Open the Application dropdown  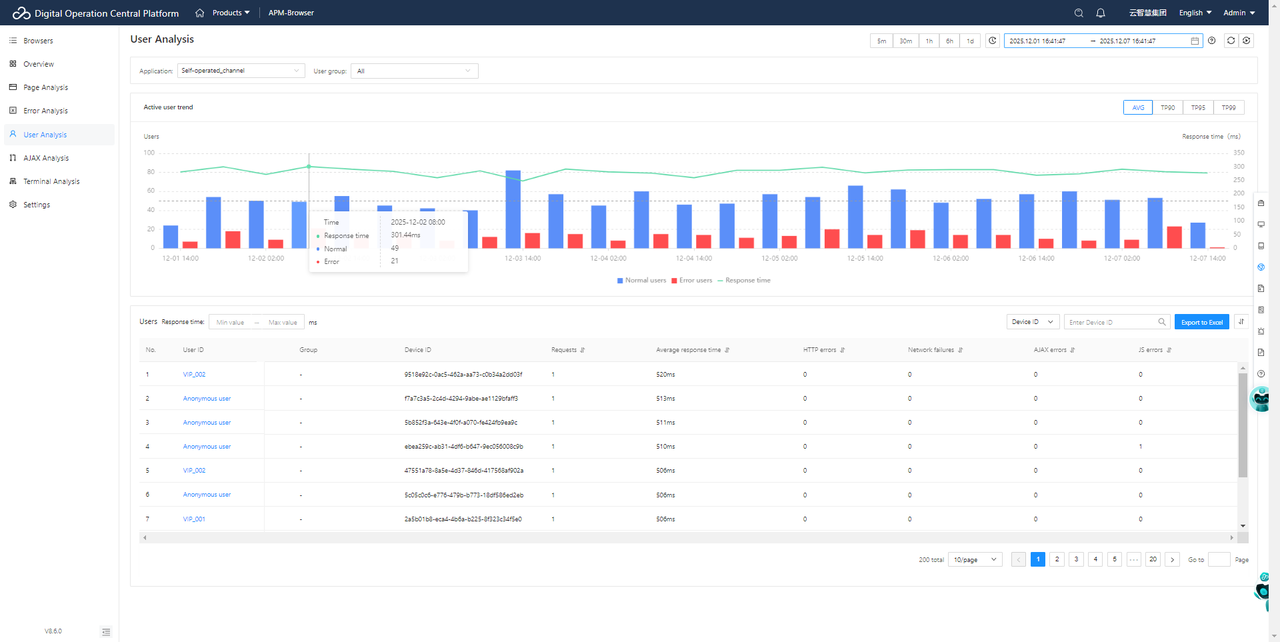pos(240,70)
